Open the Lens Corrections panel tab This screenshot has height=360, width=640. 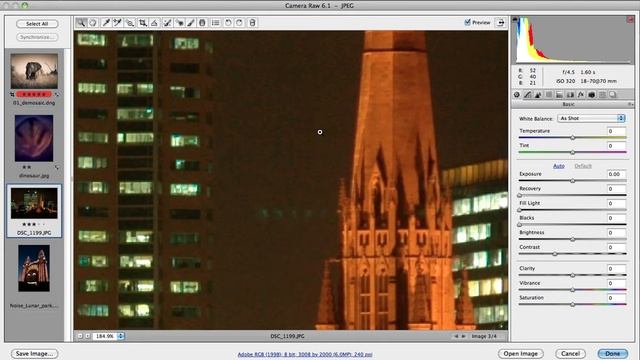570,95
